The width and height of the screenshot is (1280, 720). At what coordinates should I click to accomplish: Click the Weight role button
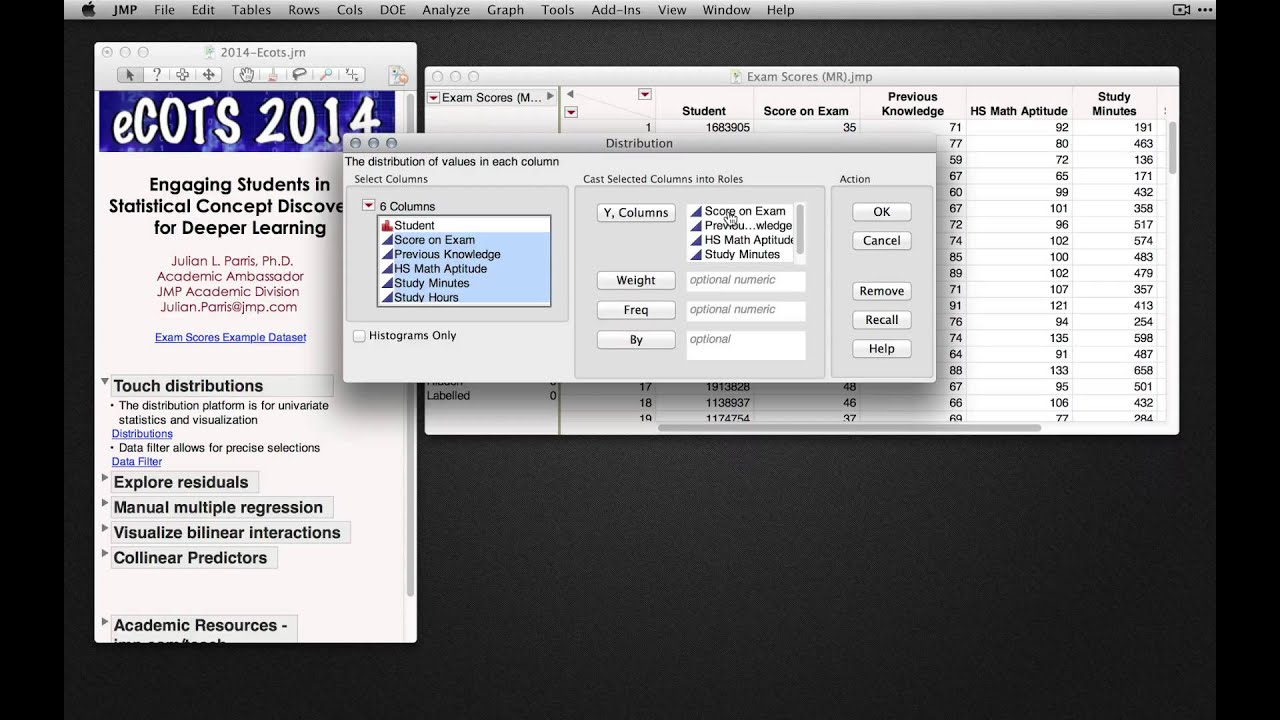636,281
